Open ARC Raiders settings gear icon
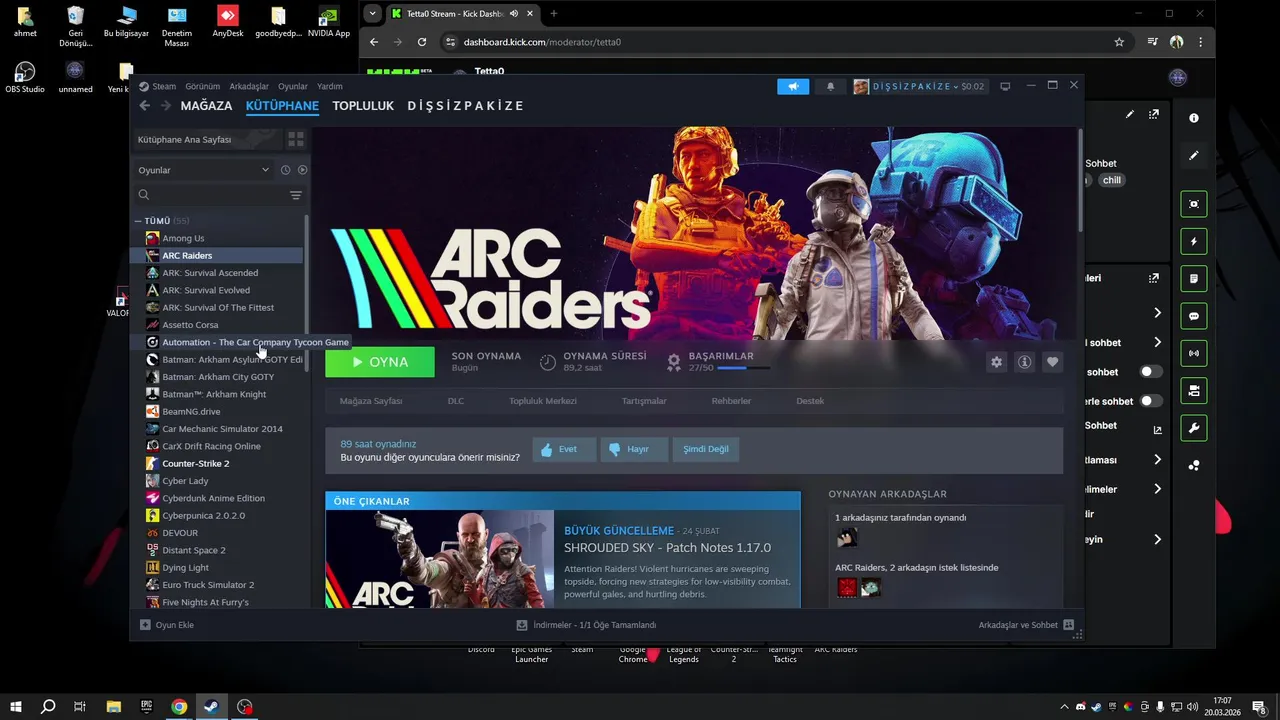The height and width of the screenshot is (720, 1280). [996, 362]
